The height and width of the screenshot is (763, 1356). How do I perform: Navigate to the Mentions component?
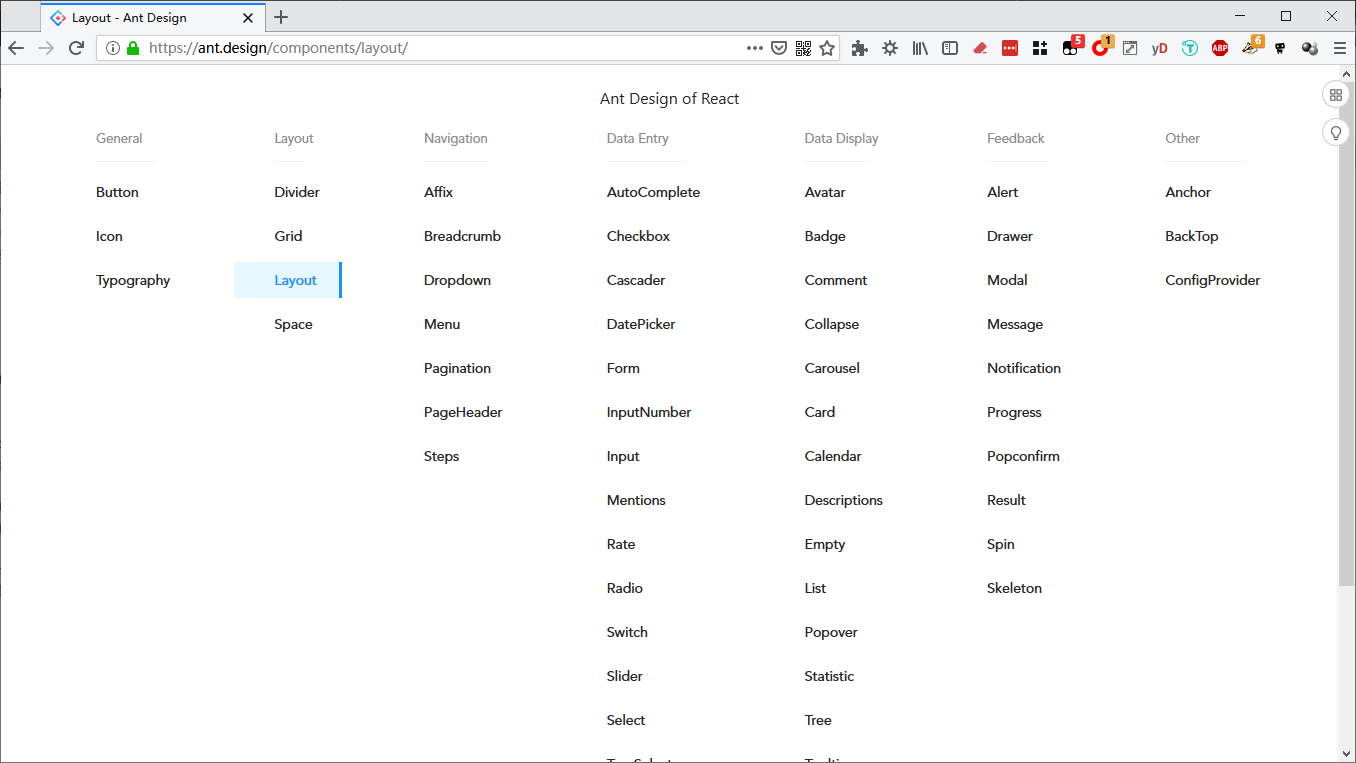[636, 500]
